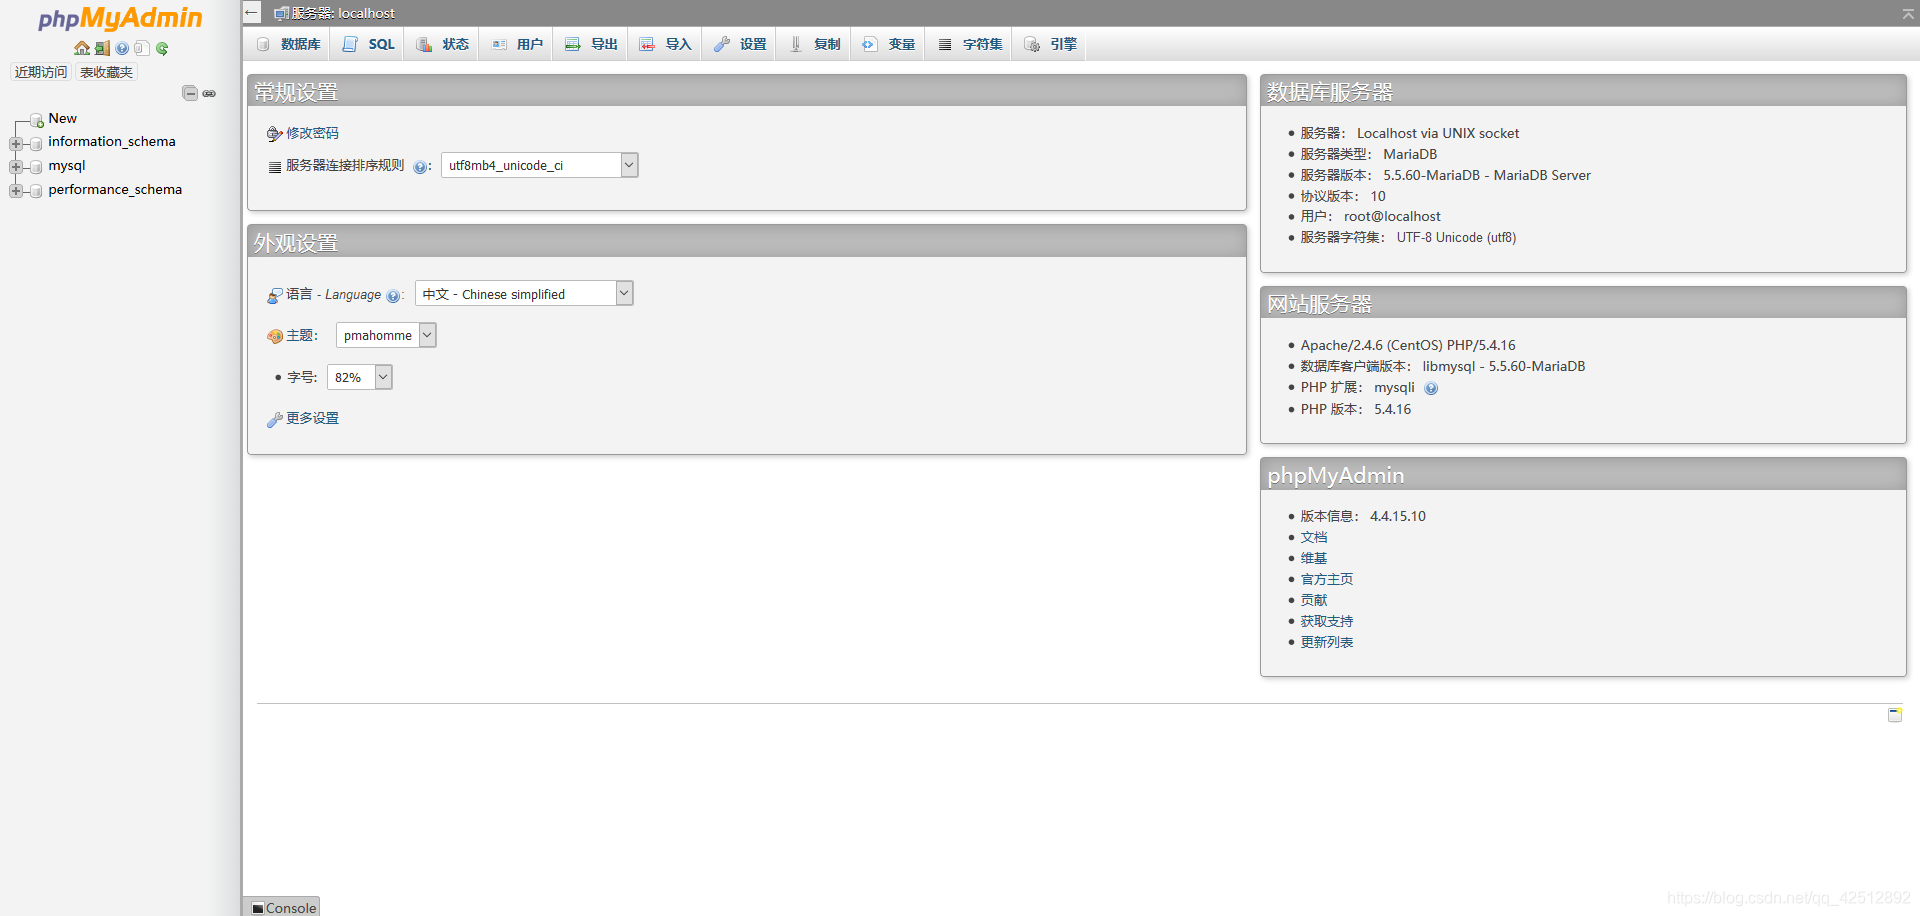Click the performance_schema database cylinder icon
This screenshot has width=1920, height=916.
tap(36, 191)
